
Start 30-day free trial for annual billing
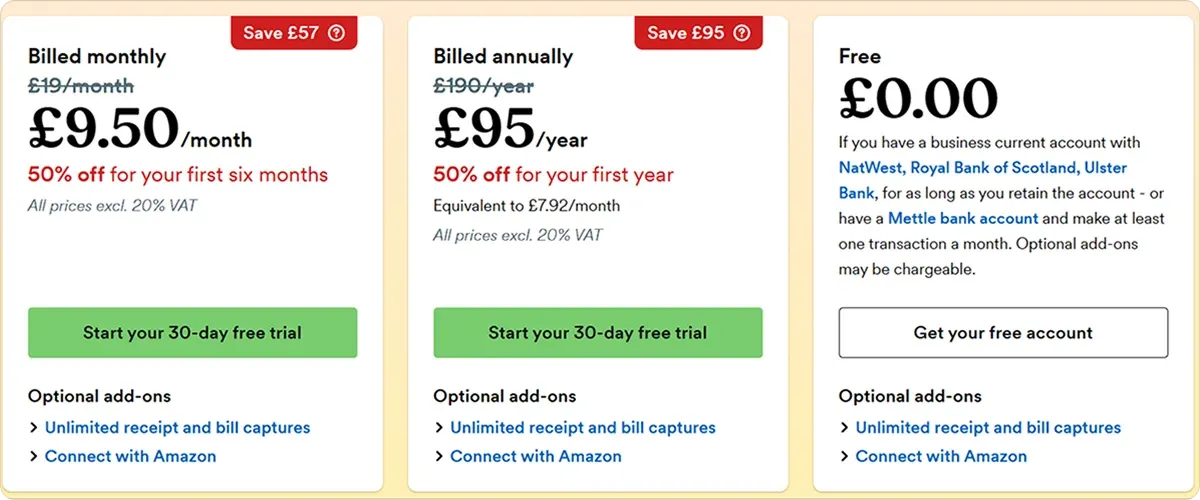(x=597, y=333)
